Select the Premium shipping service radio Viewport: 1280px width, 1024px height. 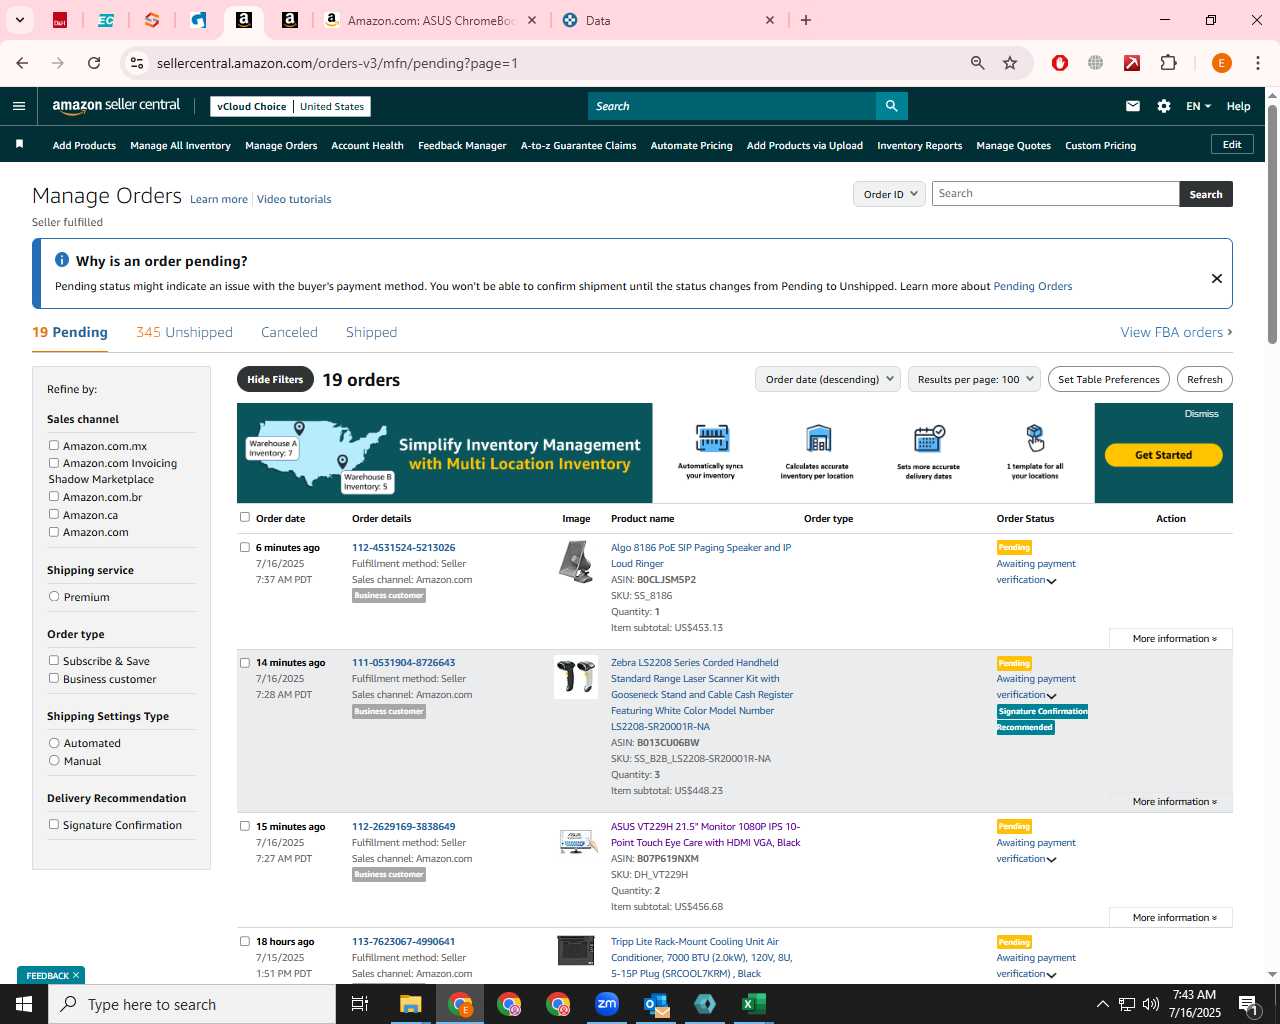54,596
